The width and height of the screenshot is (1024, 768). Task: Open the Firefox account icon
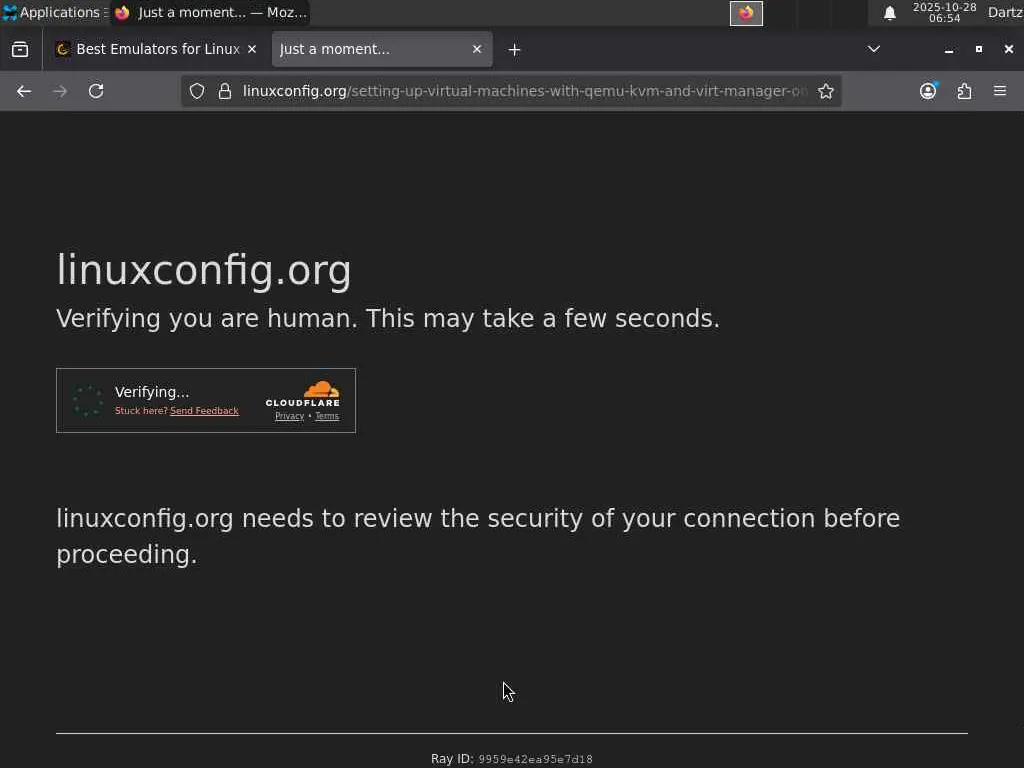(x=928, y=91)
